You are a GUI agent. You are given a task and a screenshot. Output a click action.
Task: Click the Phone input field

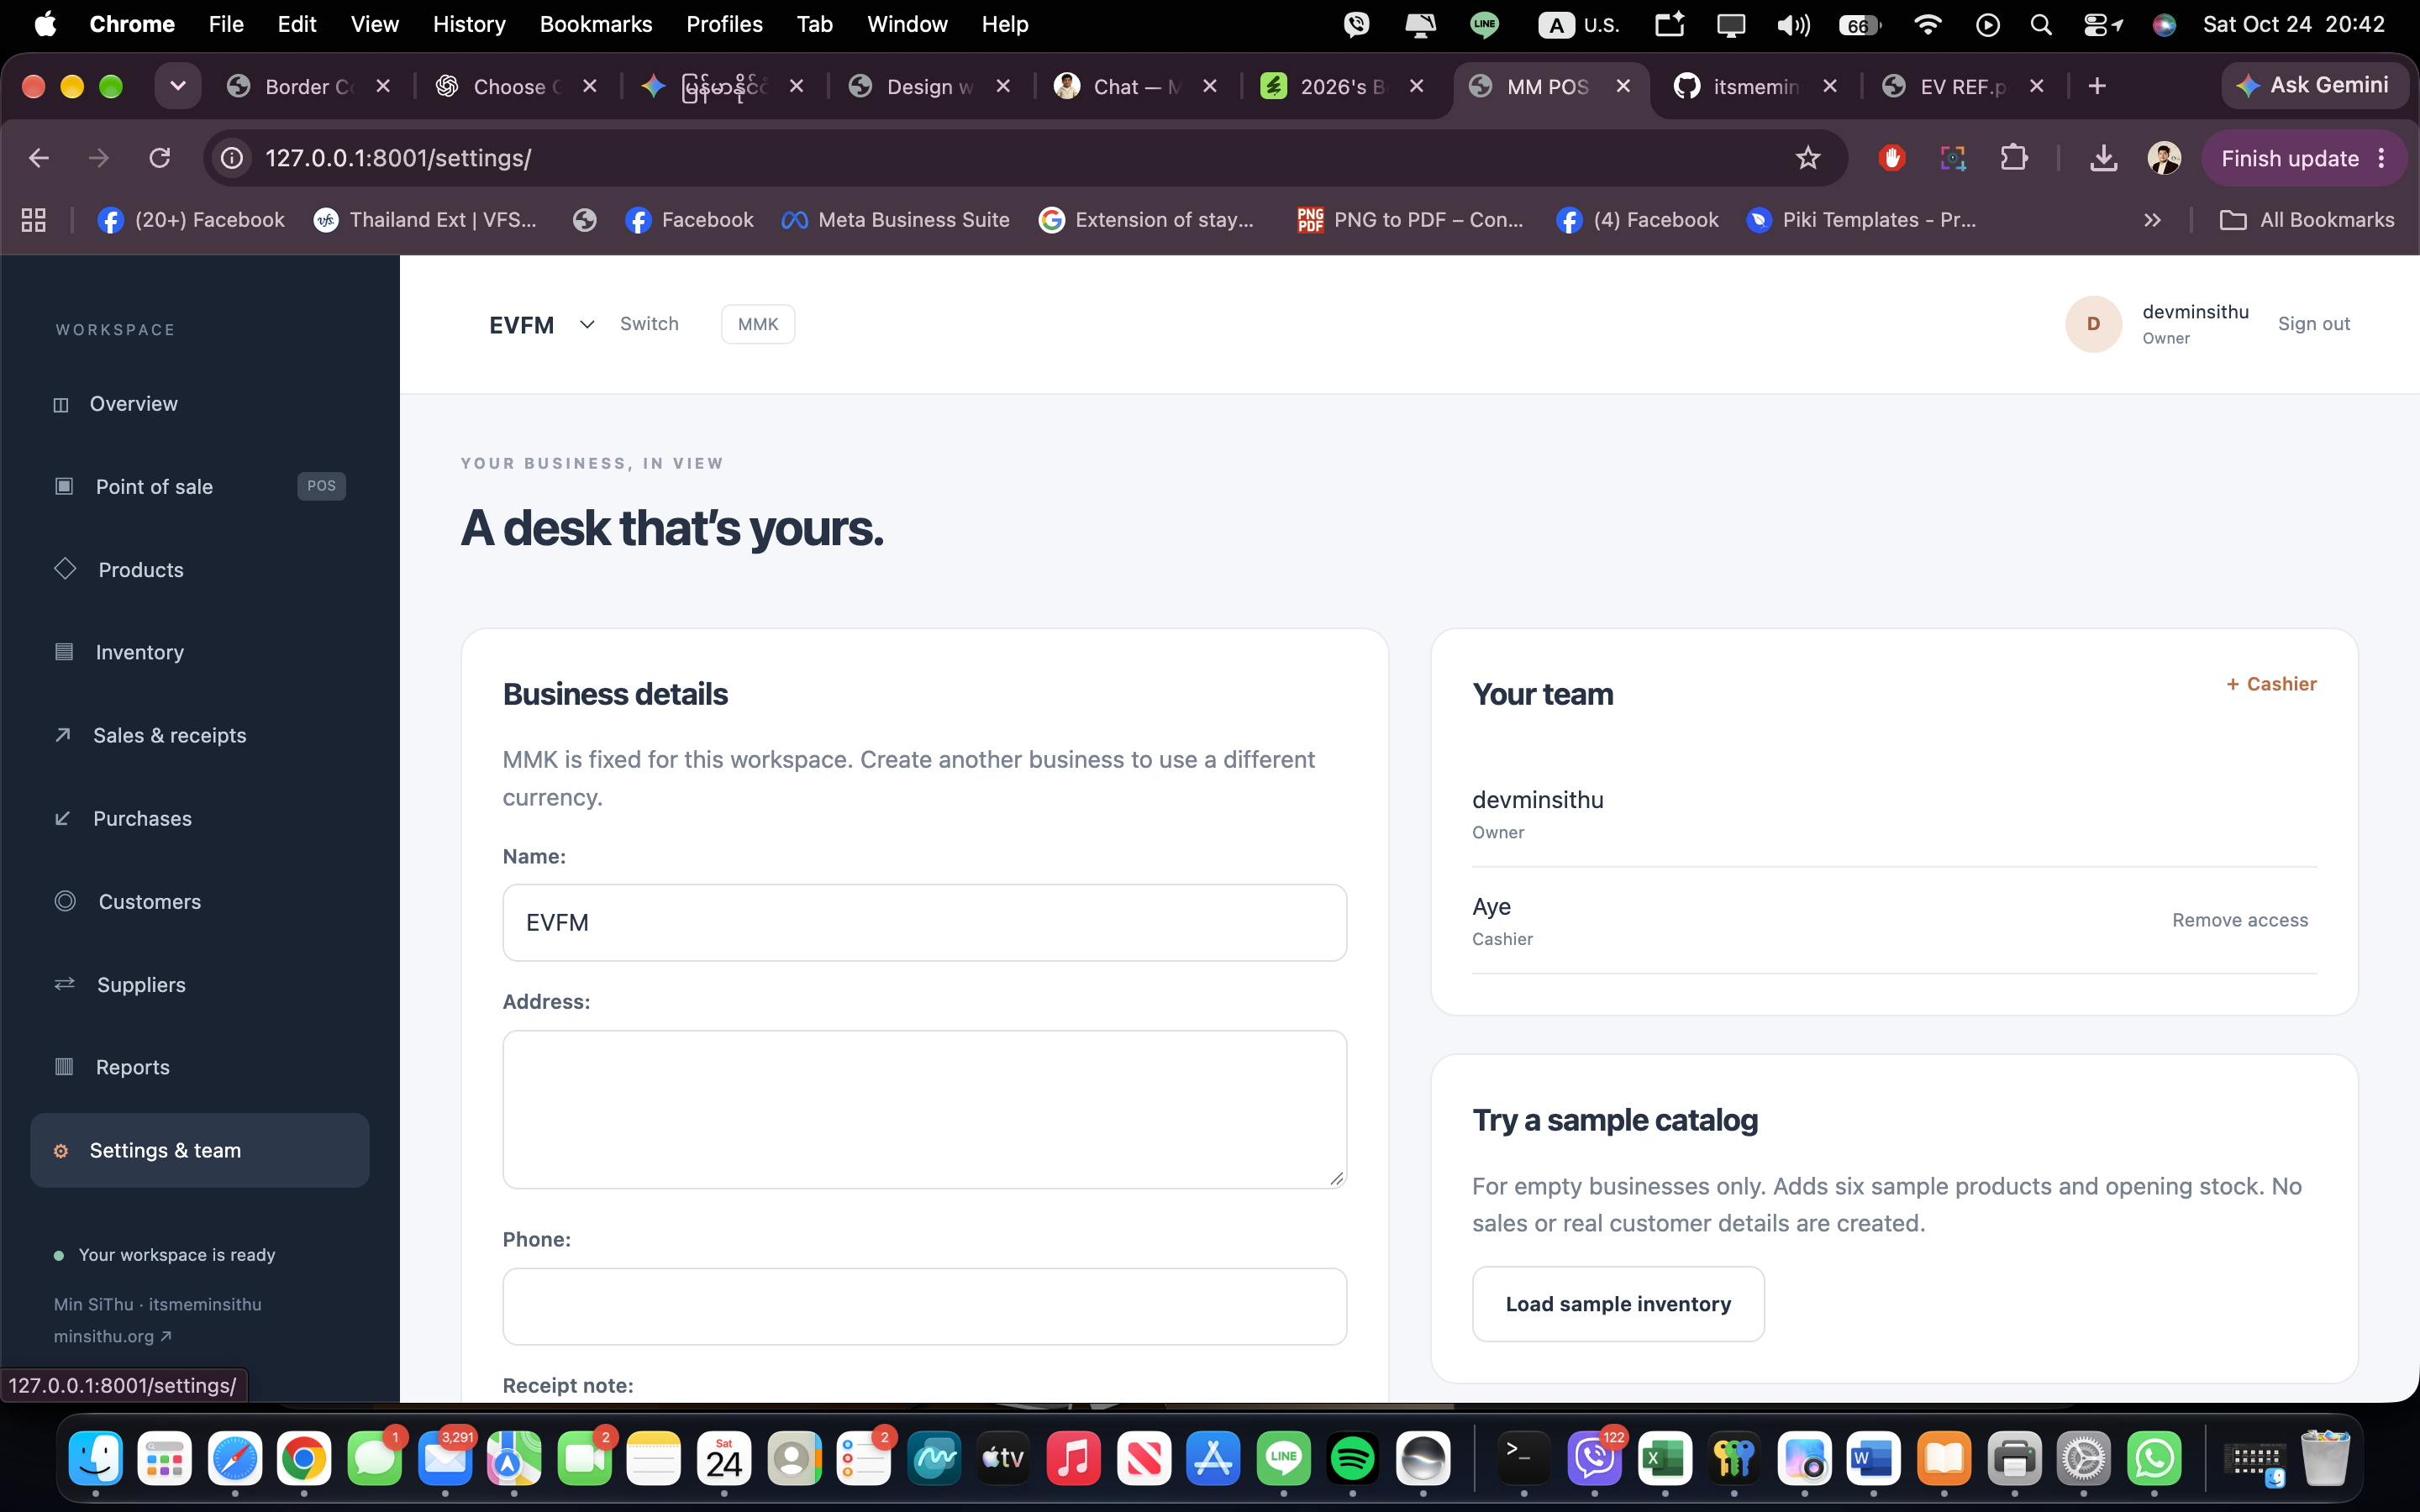coord(924,1306)
